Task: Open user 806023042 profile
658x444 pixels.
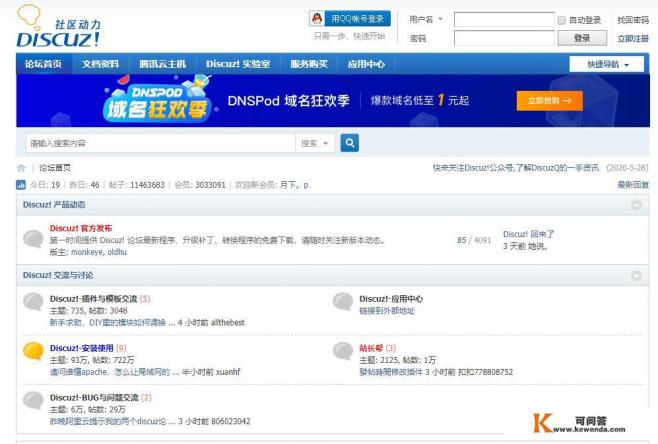Action: pos(231,421)
